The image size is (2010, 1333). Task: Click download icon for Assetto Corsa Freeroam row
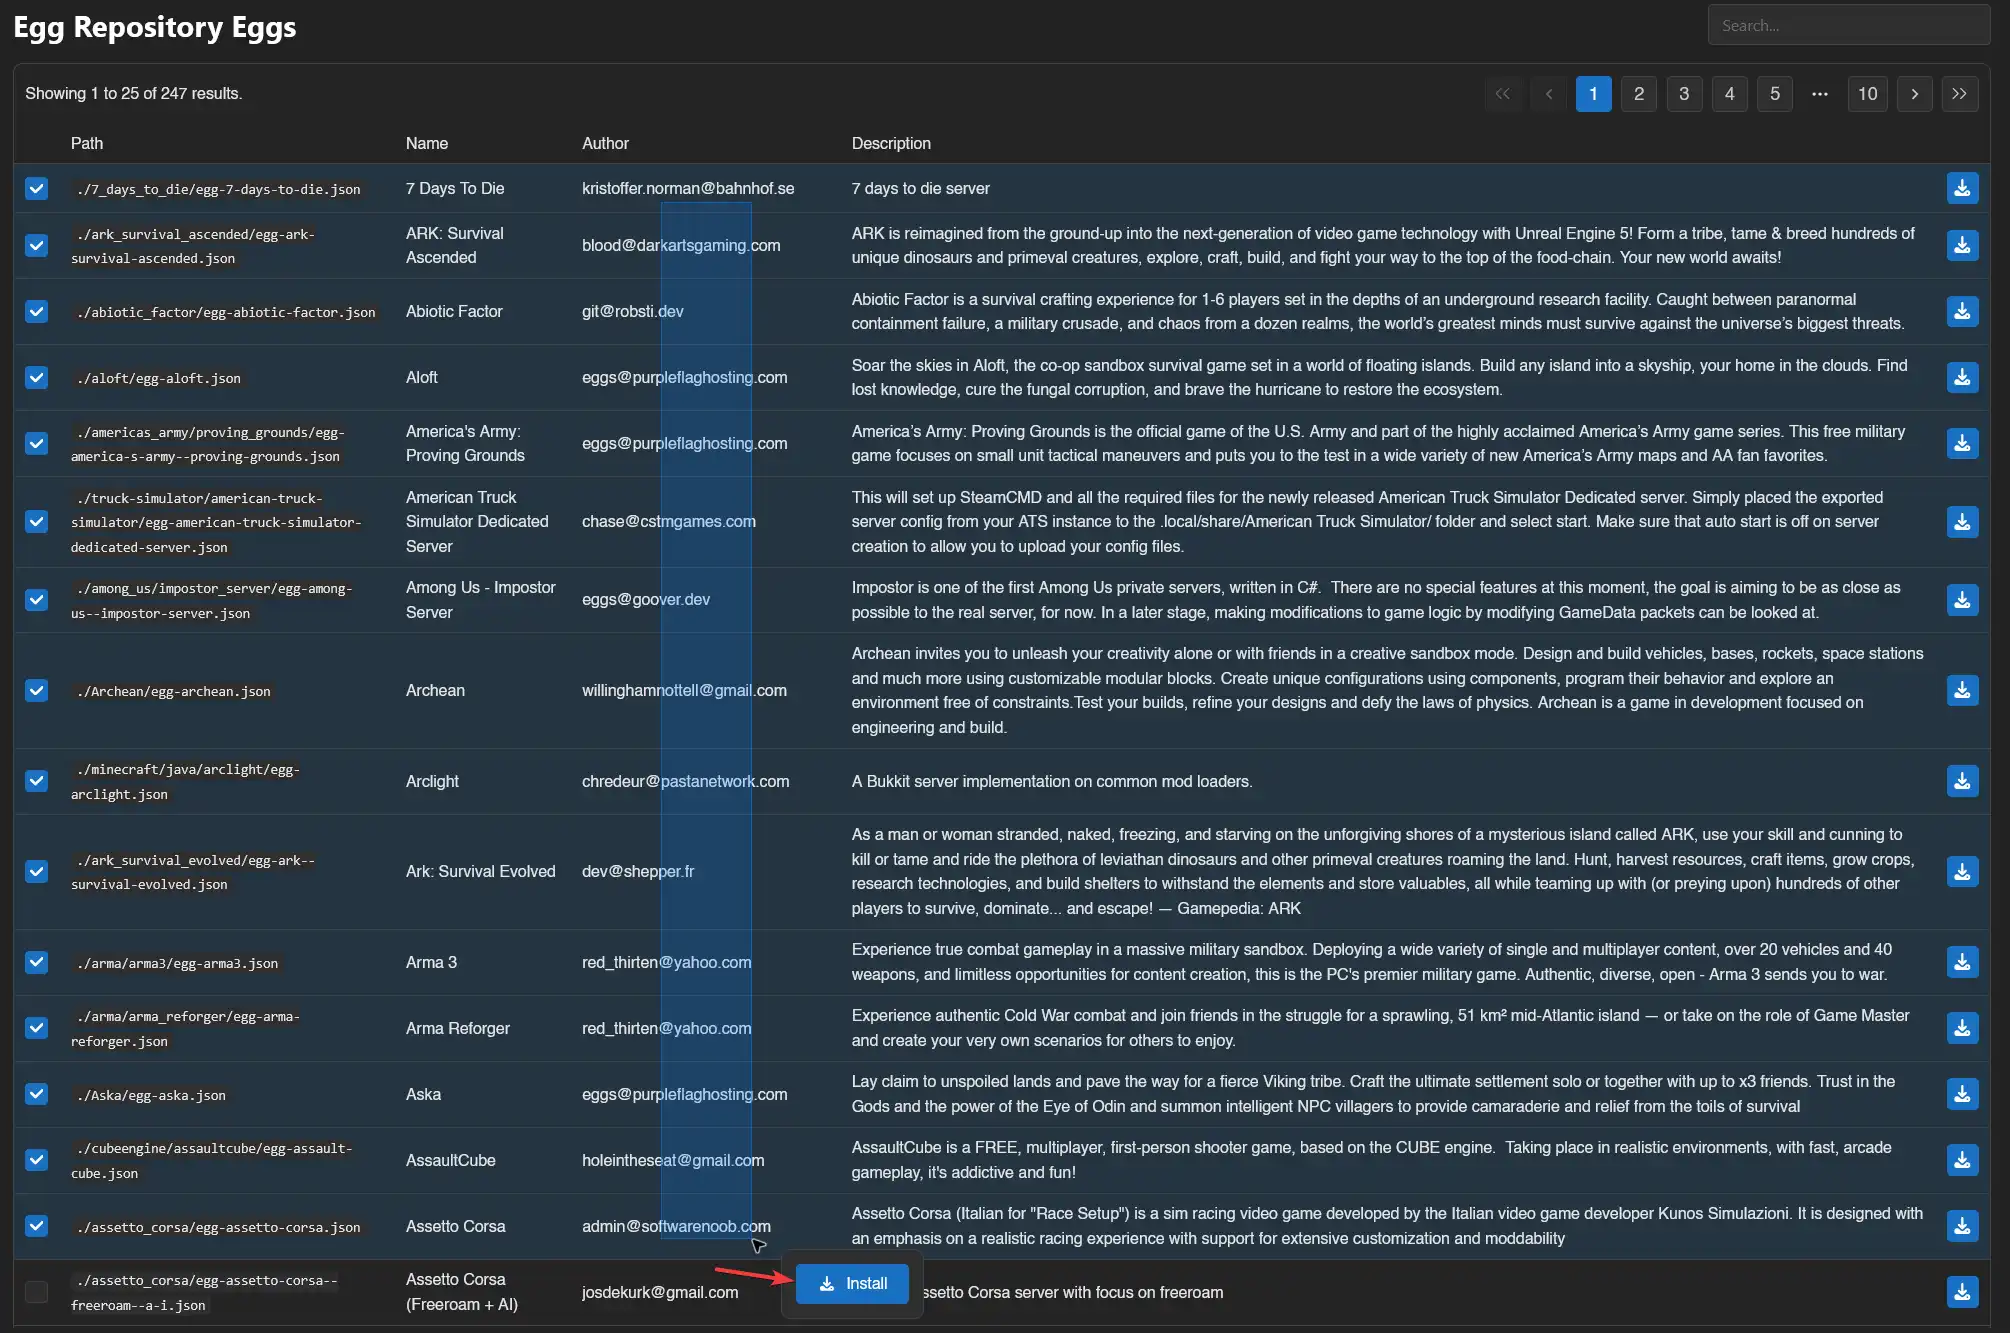1962,1292
